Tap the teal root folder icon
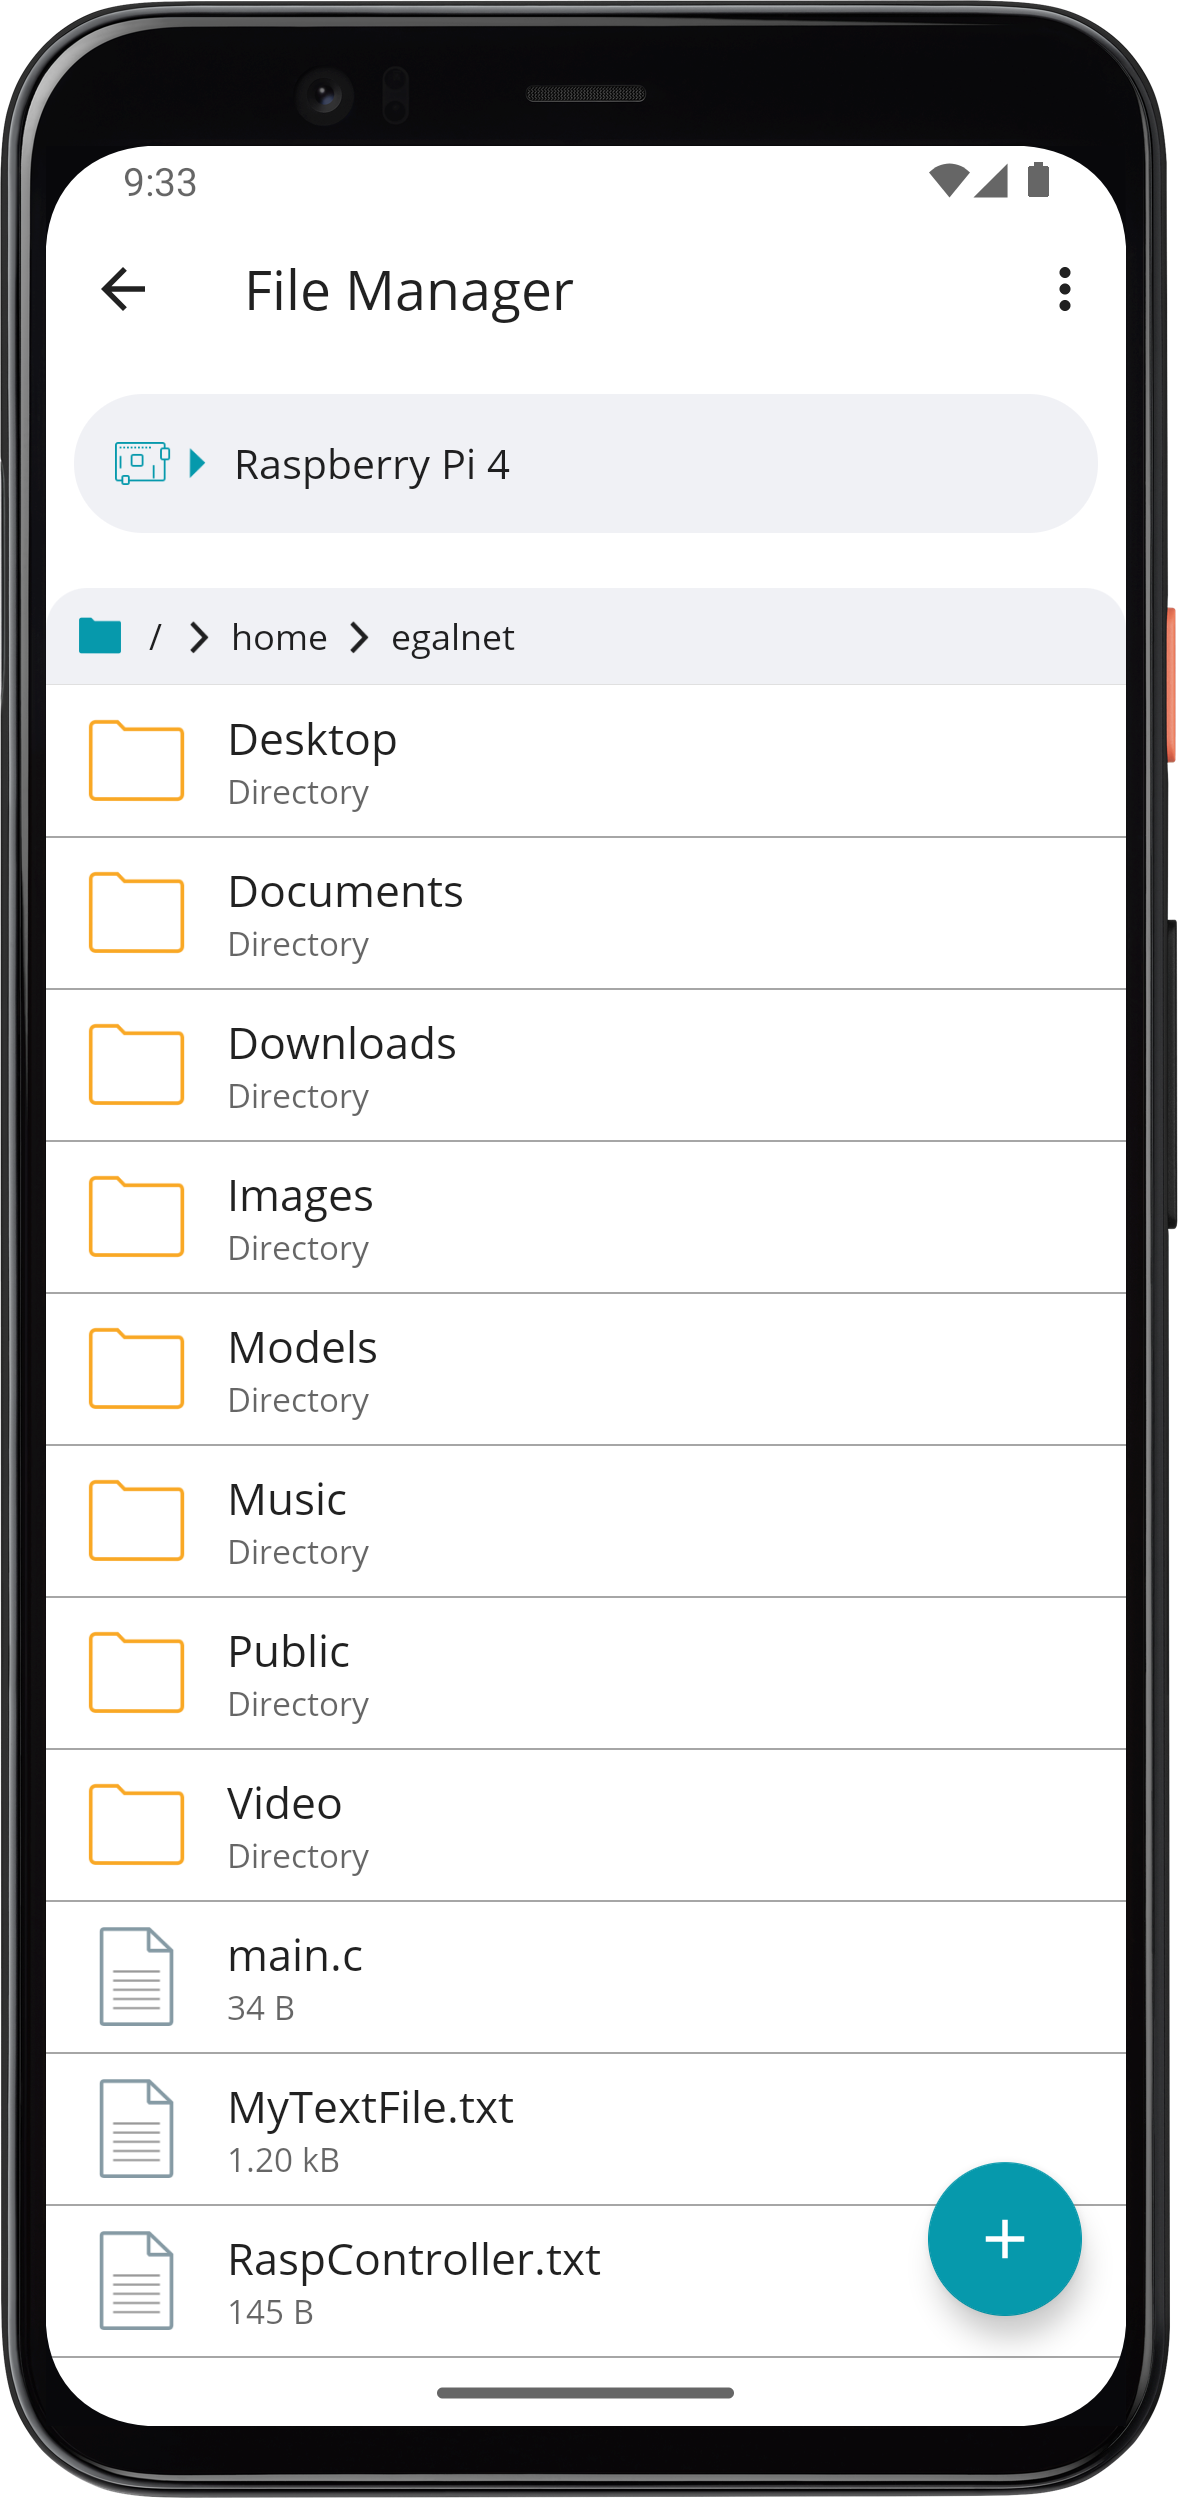Screen dimensions: 1178x2498 [x=100, y=636]
